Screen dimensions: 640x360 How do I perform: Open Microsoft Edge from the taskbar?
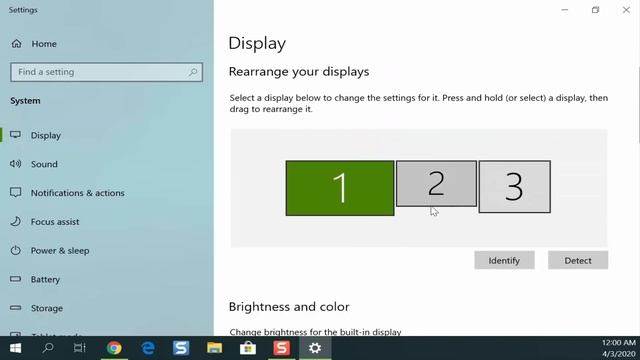(x=148, y=348)
